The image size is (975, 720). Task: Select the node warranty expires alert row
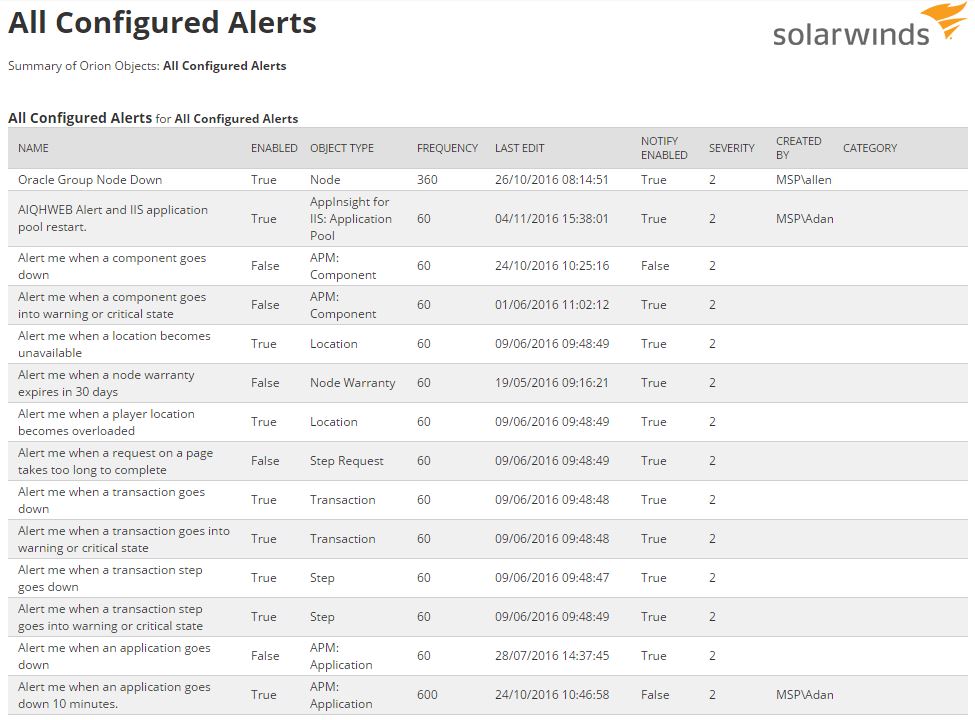(x=106, y=383)
